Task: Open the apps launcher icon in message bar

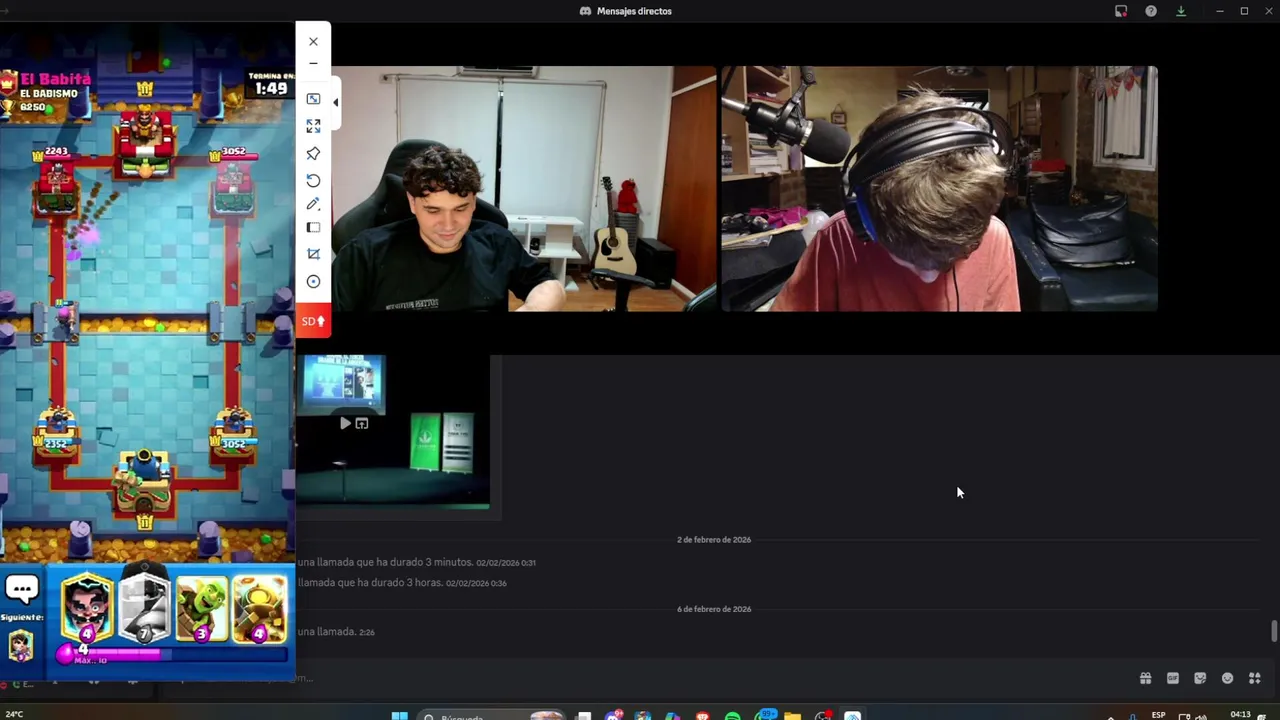Action: coord(1254,678)
